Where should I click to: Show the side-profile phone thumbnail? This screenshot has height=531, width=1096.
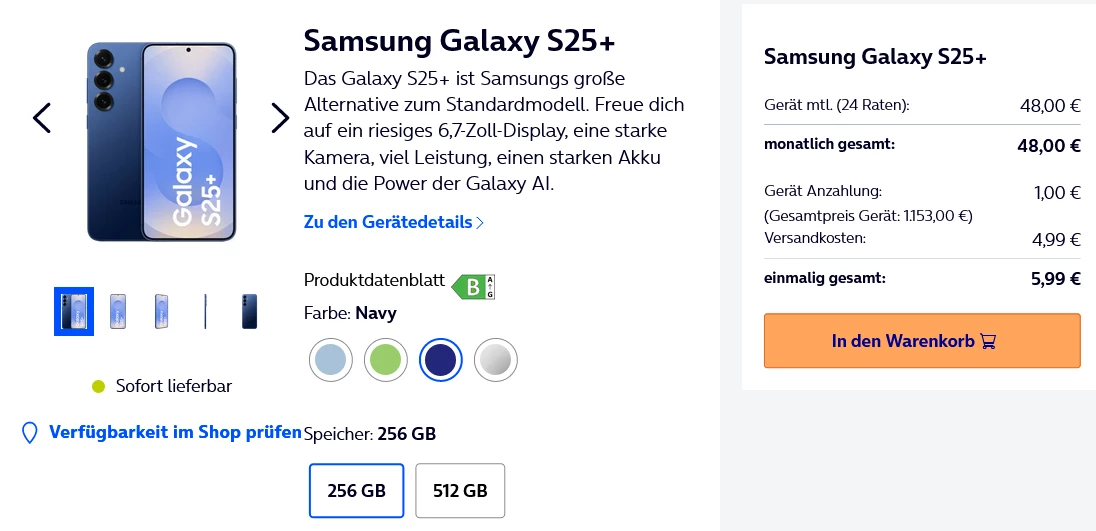coord(205,311)
